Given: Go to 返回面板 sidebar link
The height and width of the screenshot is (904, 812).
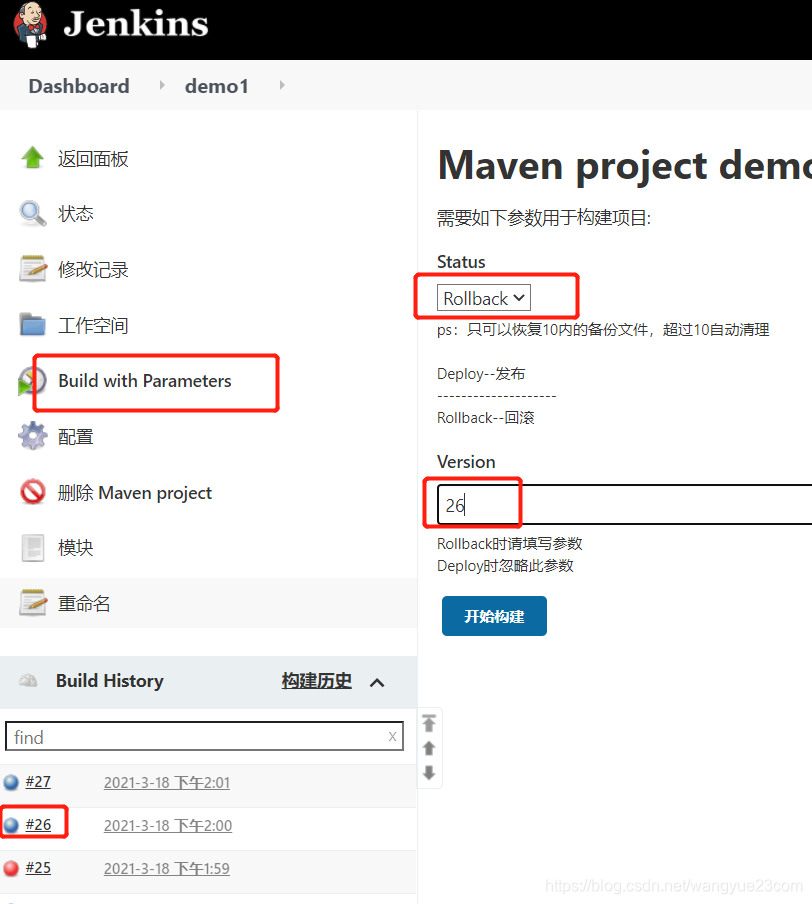Looking at the screenshot, I should (x=93, y=159).
